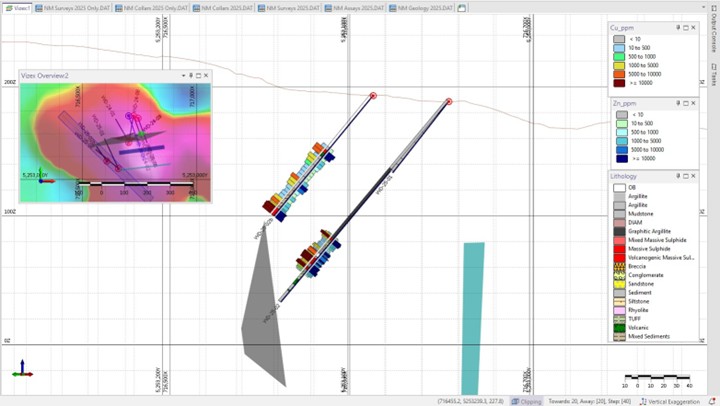The width and height of the screenshot is (720, 406).
Task: Toggle Clipping in the status bar
Action: pyautogui.click(x=527, y=401)
